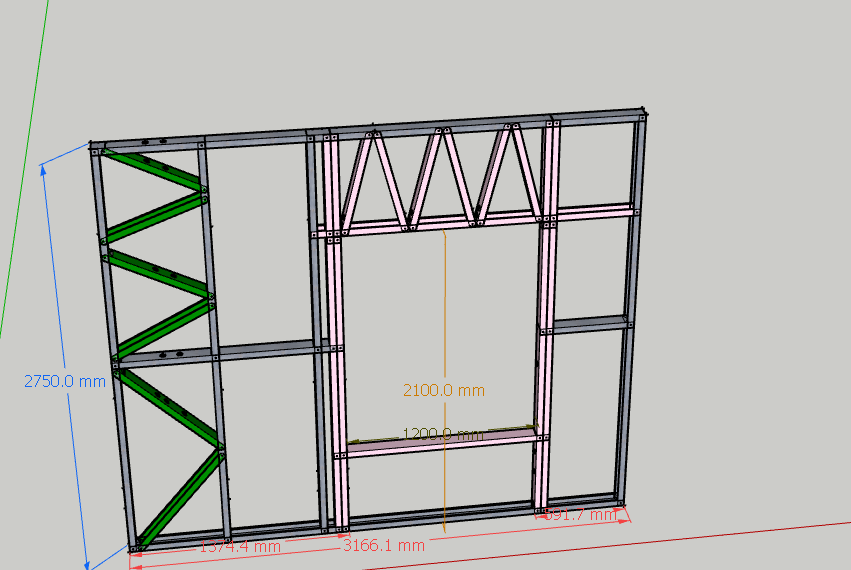Select the 2750.0 mm height dimension label
Image resolution: width=851 pixels, height=570 pixels.
click(x=65, y=381)
